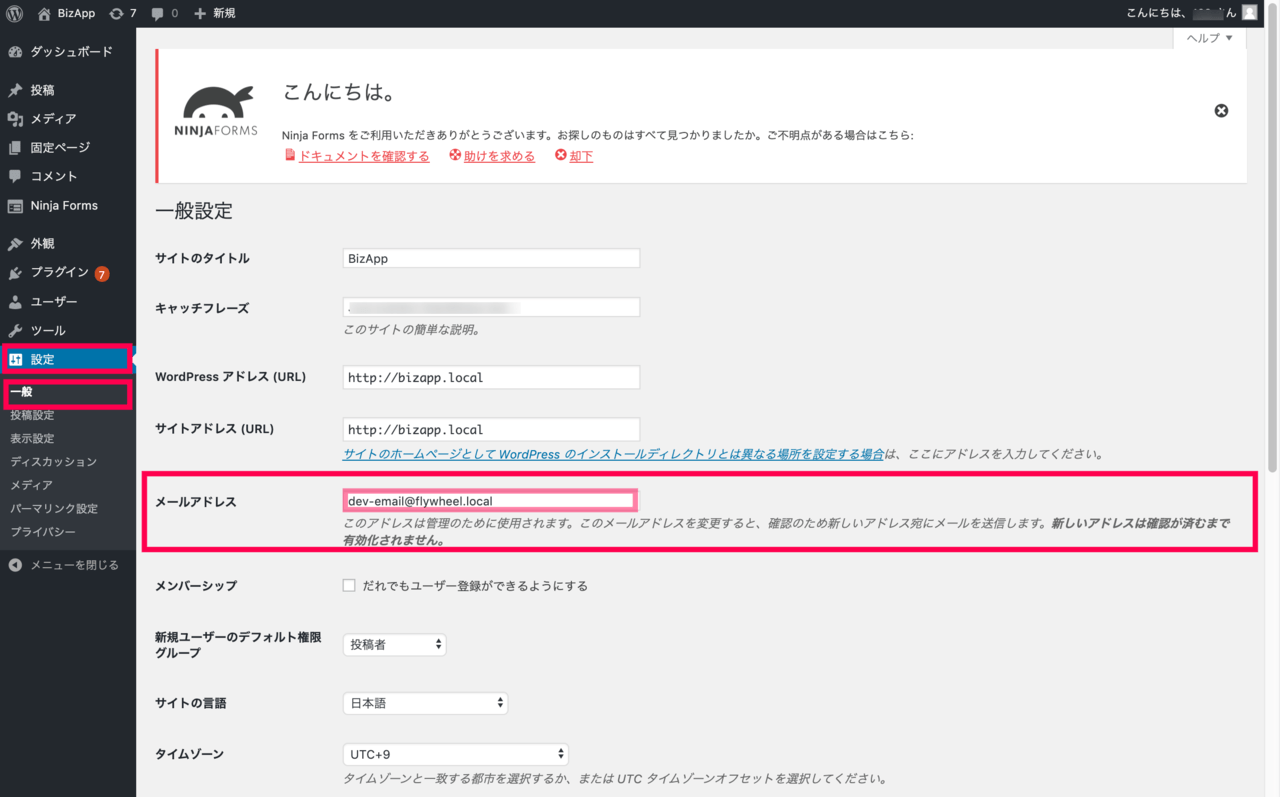The height and width of the screenshot is (797, 1280).
Task: Click the サイトのタイトル input field
Action: [x=491, y=258]
